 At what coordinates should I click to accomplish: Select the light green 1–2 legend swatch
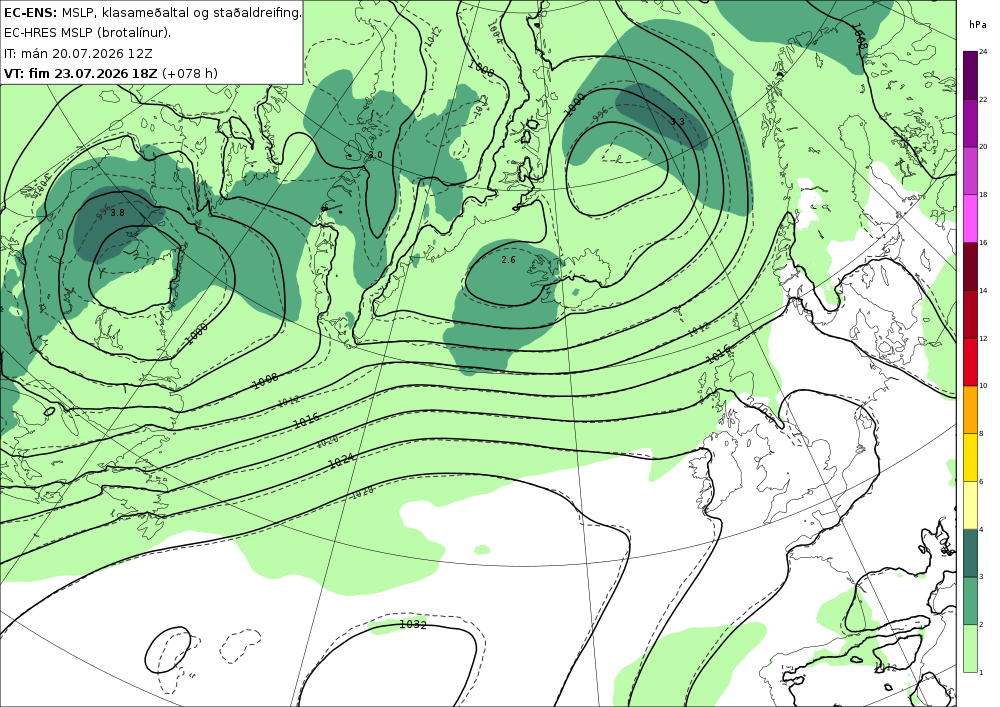pyautogui.click(x=970, y=649)
